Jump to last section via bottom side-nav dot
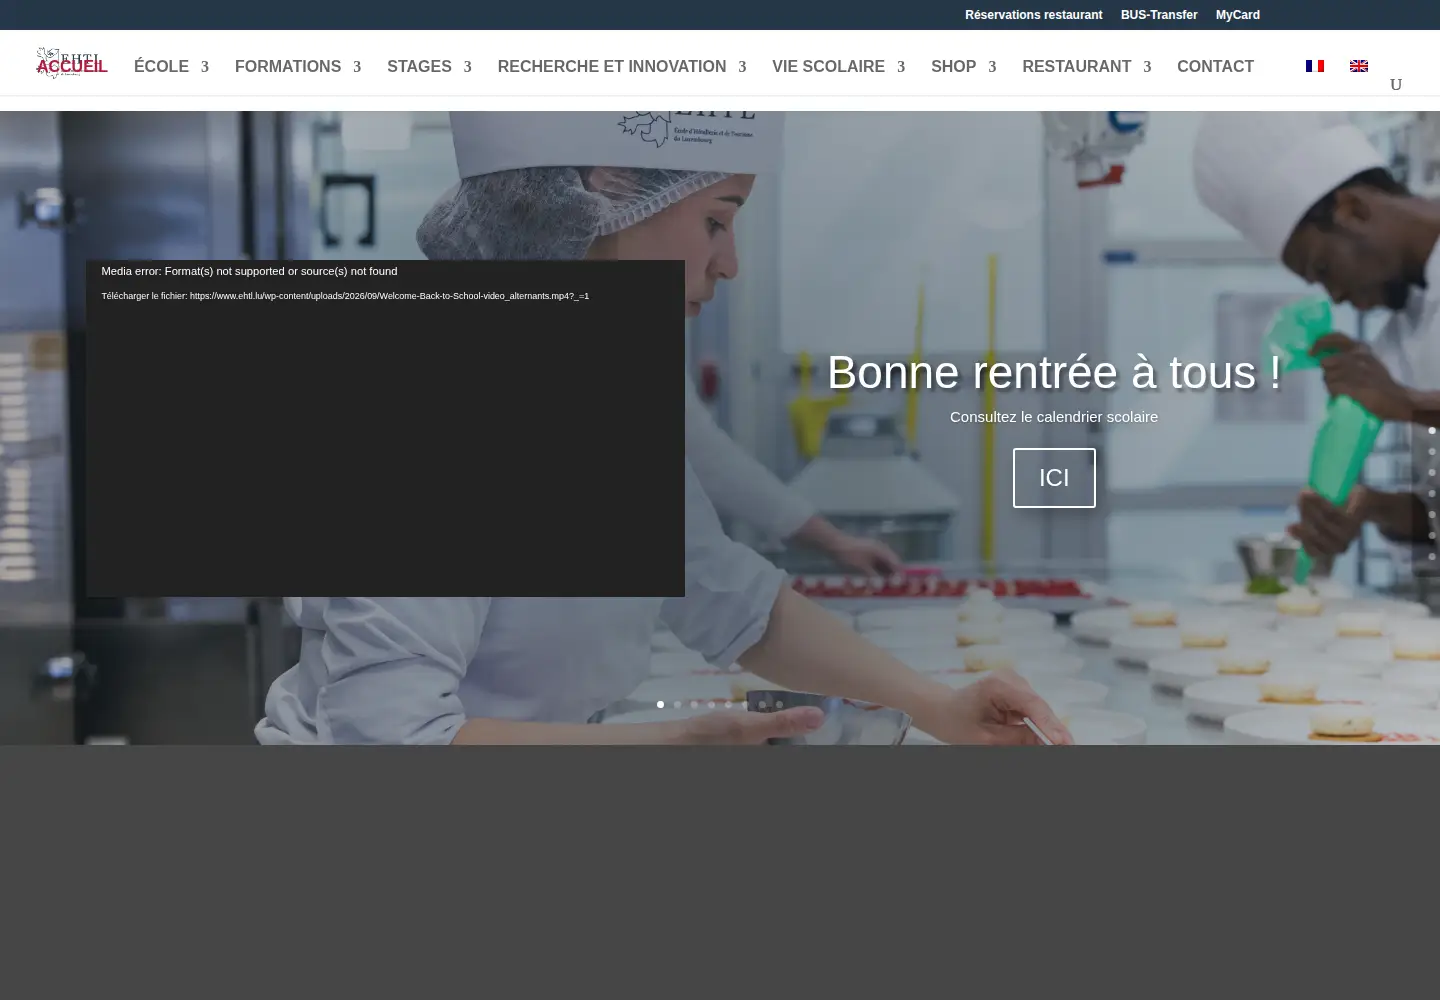Screen dimensions: 1440x1000 (x=1432, y=556)
